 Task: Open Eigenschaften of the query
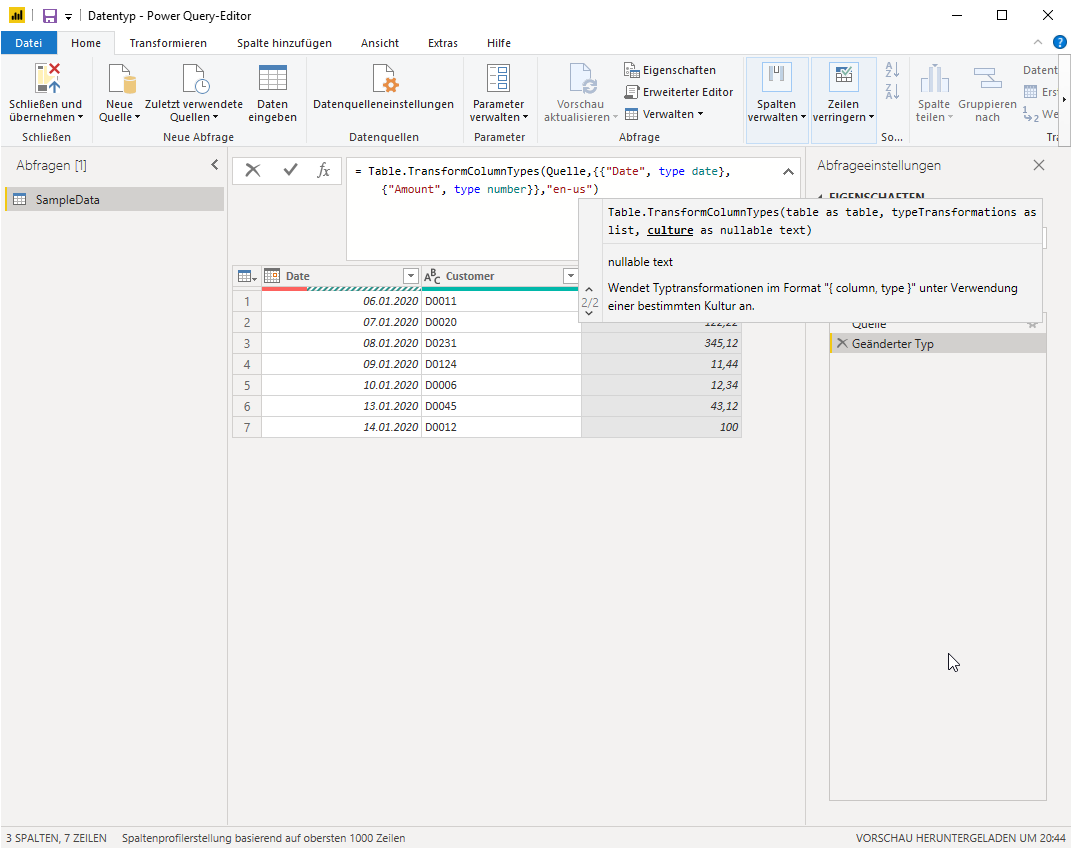[669, 70]
